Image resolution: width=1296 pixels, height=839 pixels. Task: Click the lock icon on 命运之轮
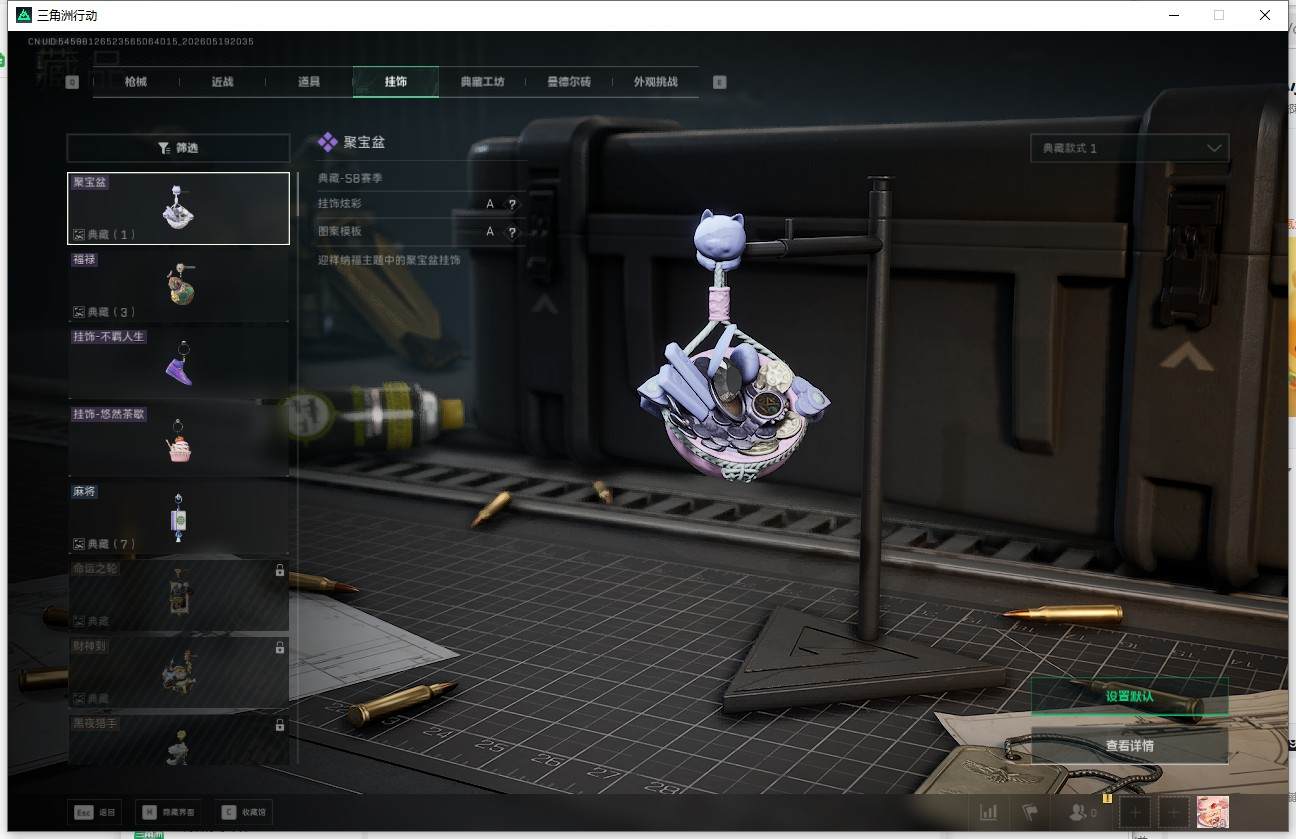(x=280, y=570)
